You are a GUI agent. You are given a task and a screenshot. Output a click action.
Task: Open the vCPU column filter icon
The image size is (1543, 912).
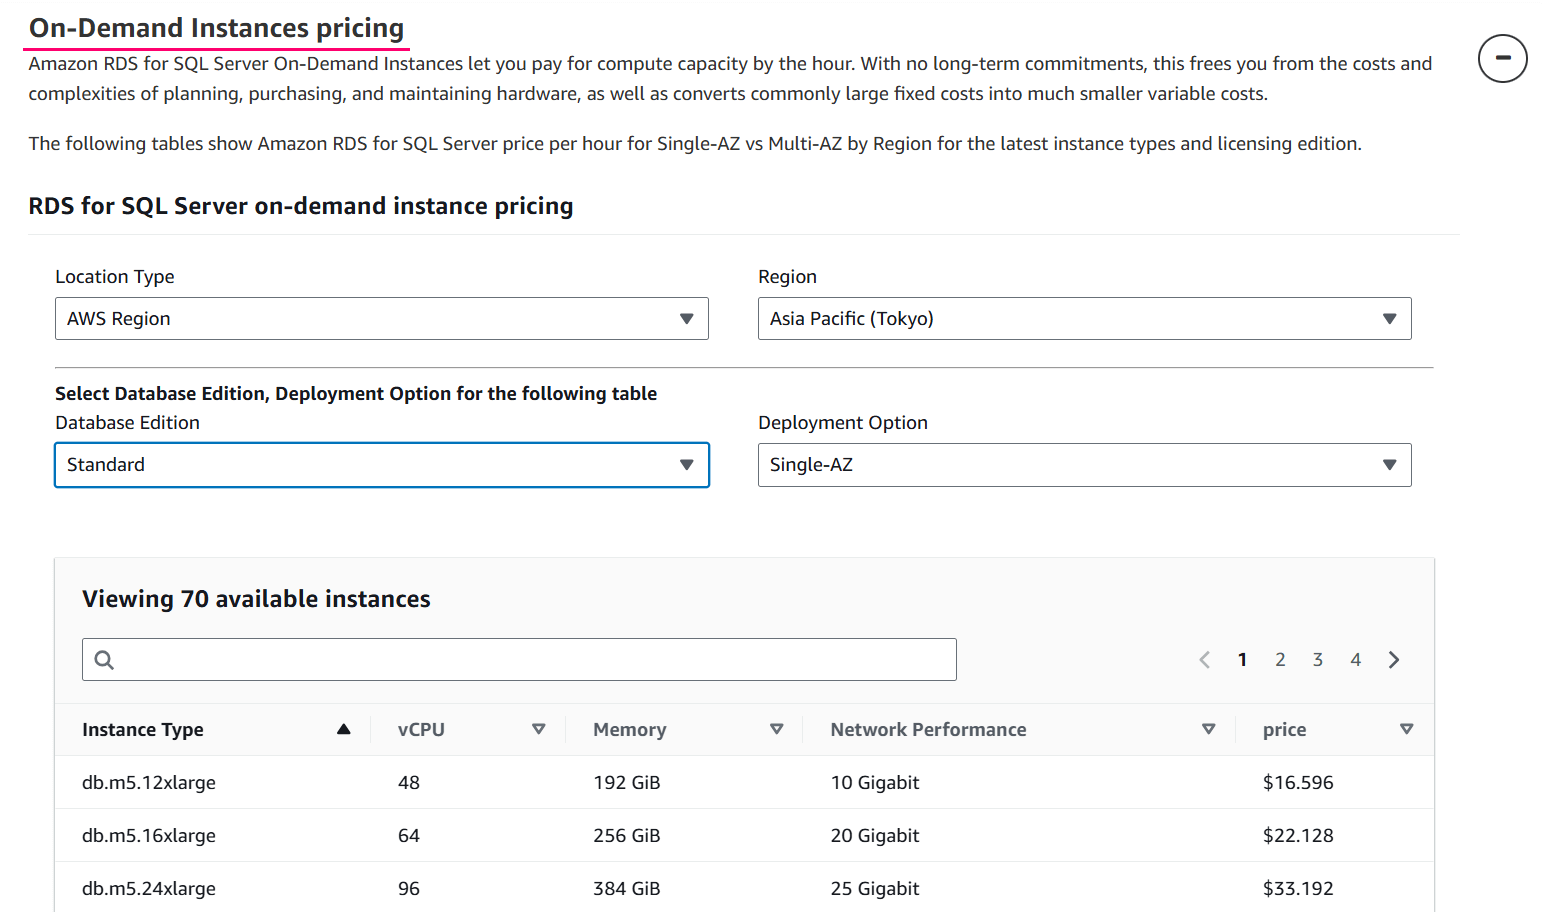pos(539,729)
